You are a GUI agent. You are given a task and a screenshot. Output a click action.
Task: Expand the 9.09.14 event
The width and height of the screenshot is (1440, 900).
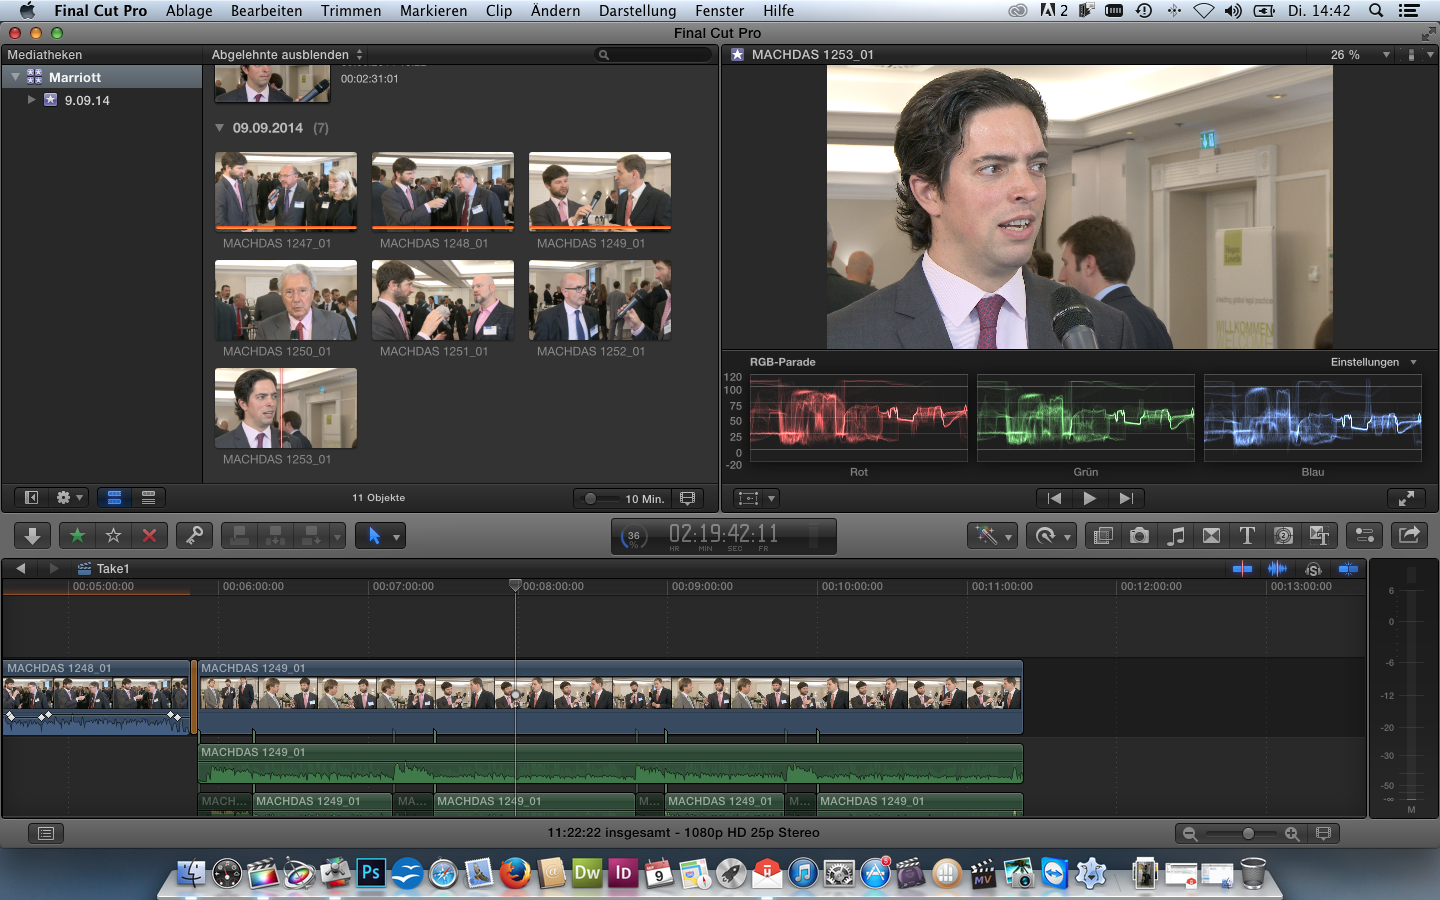31,100
